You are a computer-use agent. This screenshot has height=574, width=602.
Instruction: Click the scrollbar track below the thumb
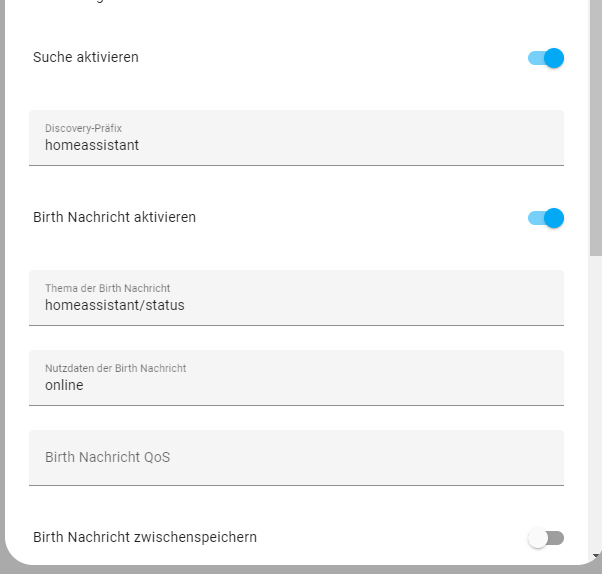tap(596, 400)
